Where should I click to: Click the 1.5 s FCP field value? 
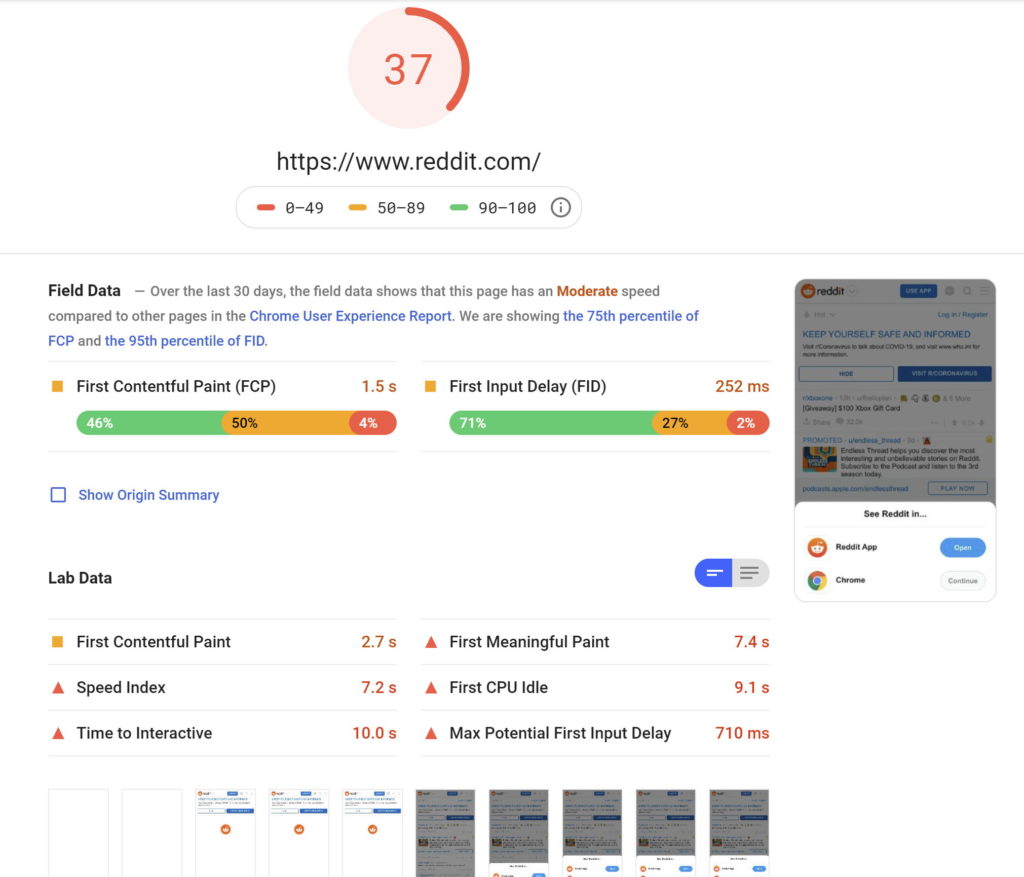tap(379, 387)
